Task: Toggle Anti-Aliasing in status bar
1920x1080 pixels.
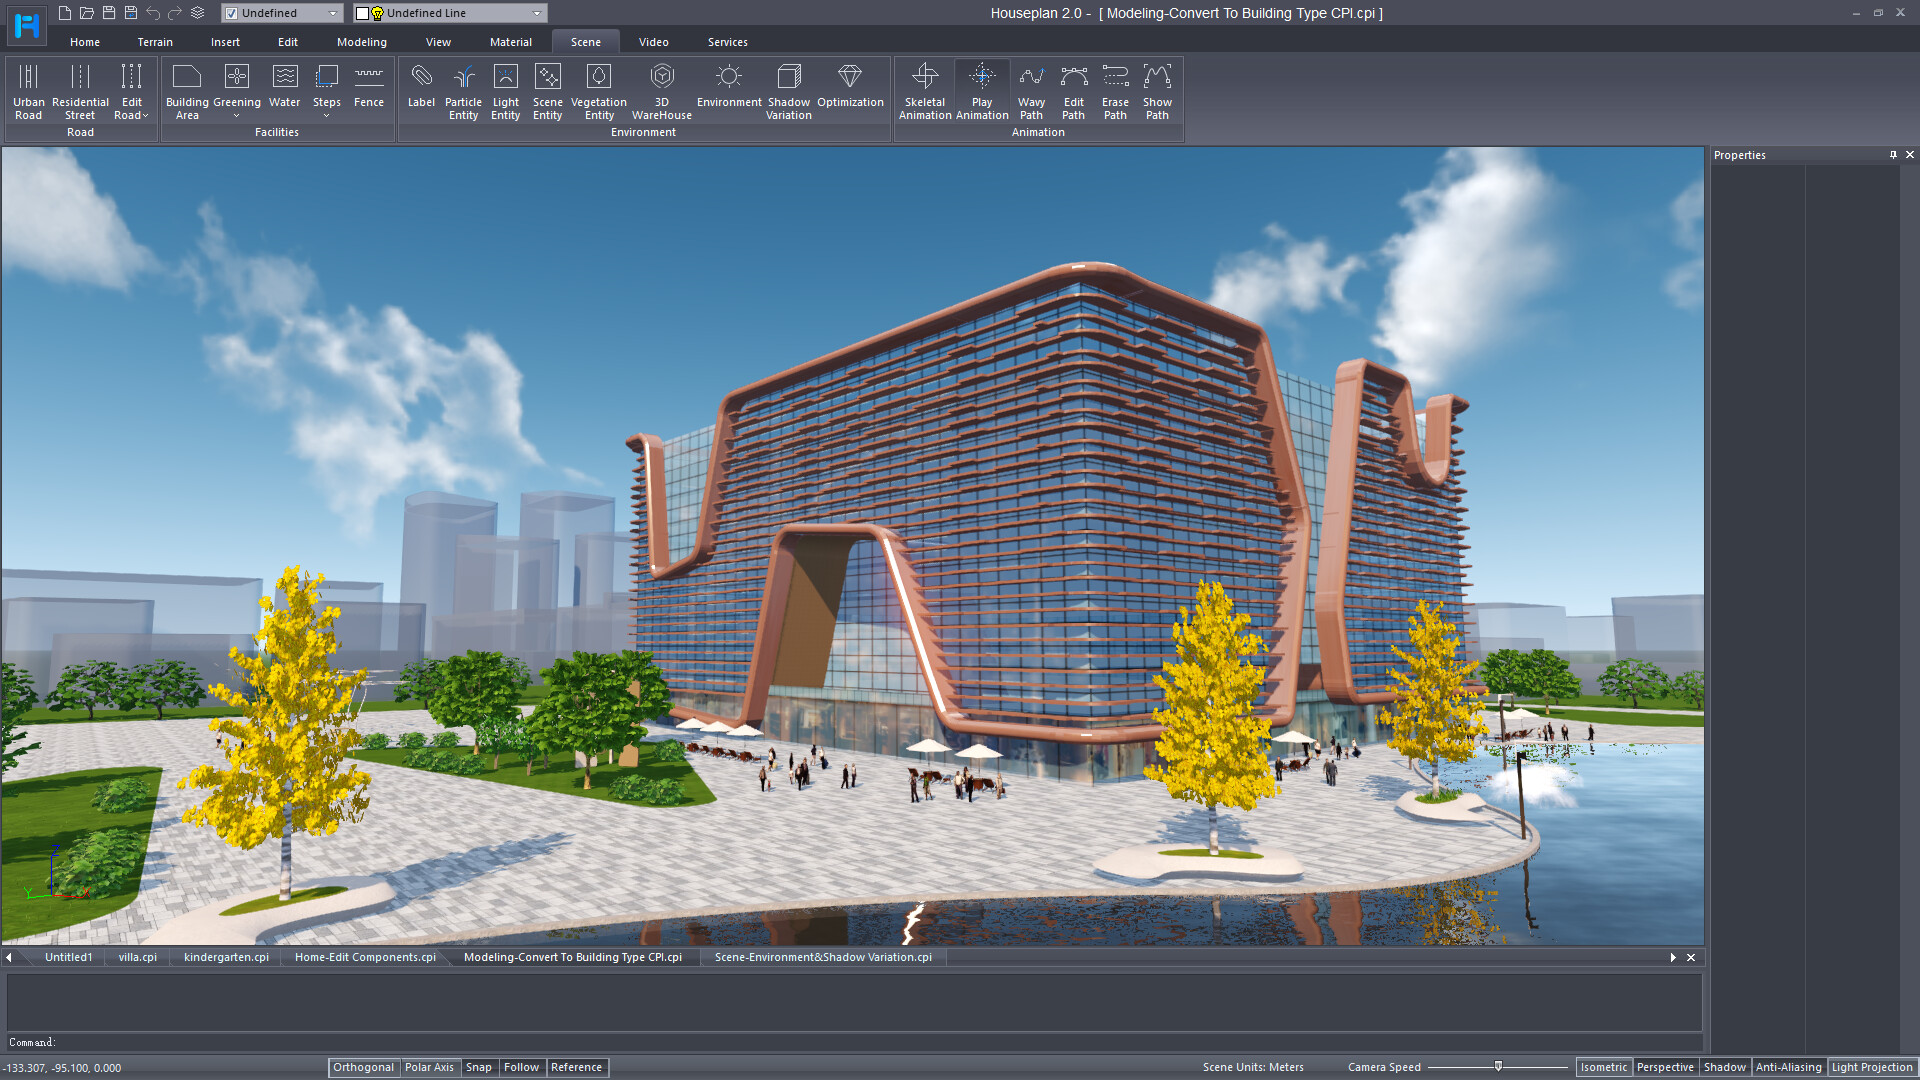Action: (1788, 1067)
